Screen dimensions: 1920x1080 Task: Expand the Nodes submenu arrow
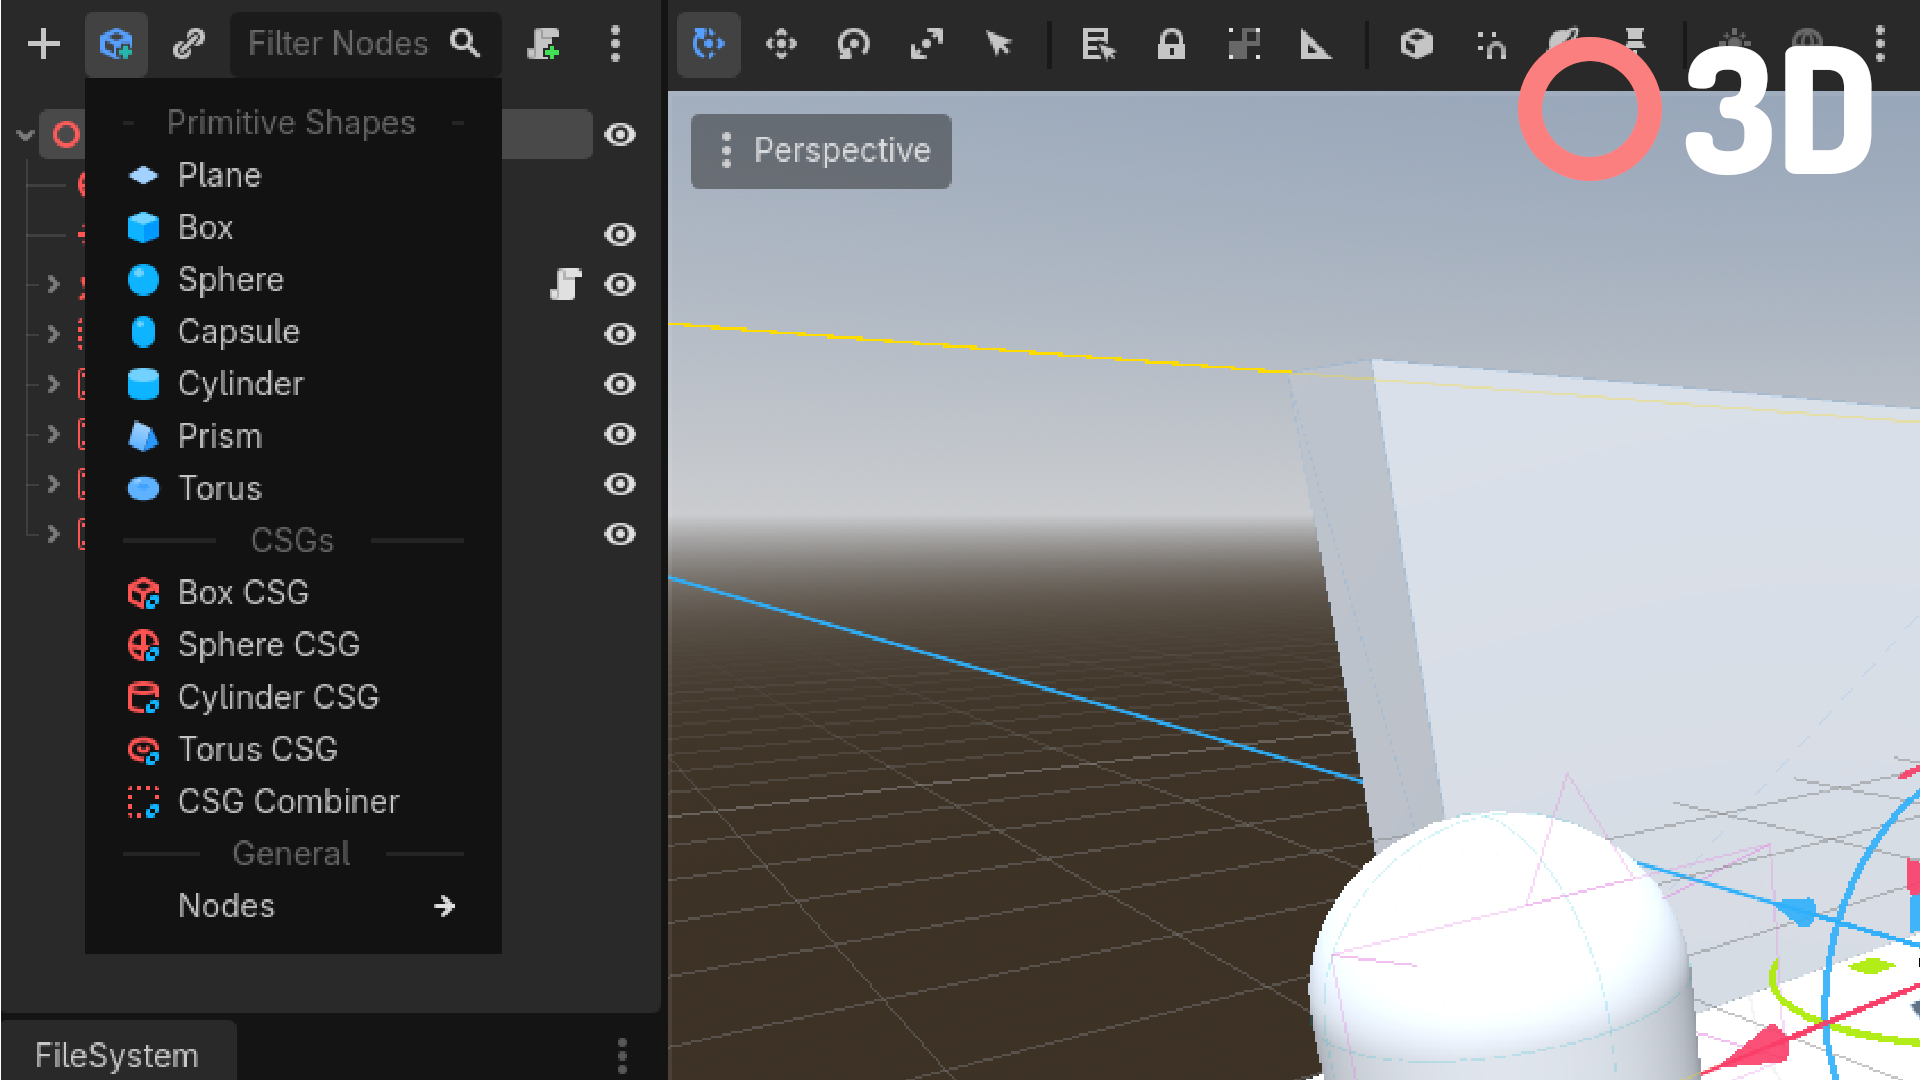click(445, 906)
